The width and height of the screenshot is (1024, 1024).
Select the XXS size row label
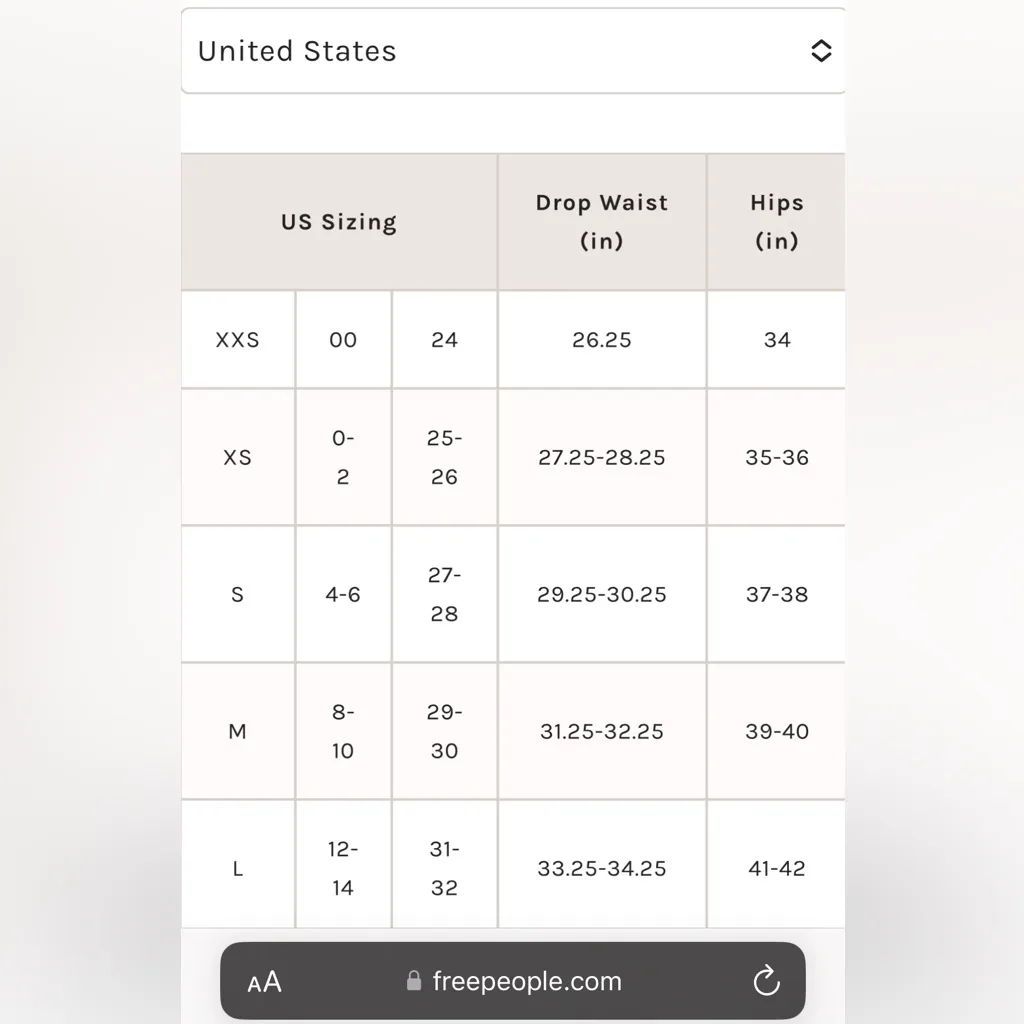click(238, 340)
